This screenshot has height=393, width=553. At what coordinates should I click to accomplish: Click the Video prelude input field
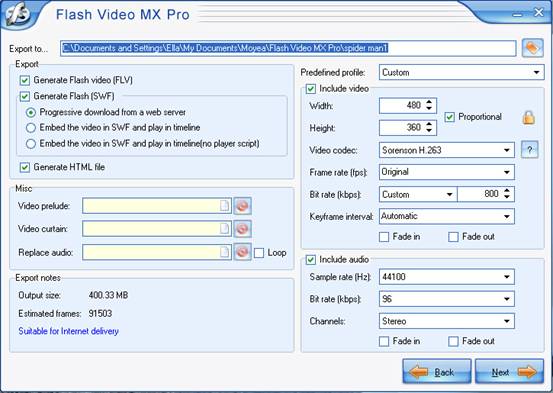(157, 206)
